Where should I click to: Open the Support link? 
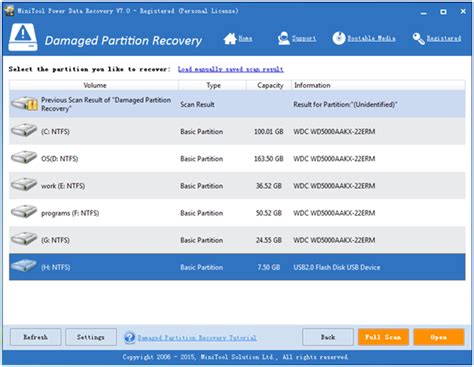304,38
